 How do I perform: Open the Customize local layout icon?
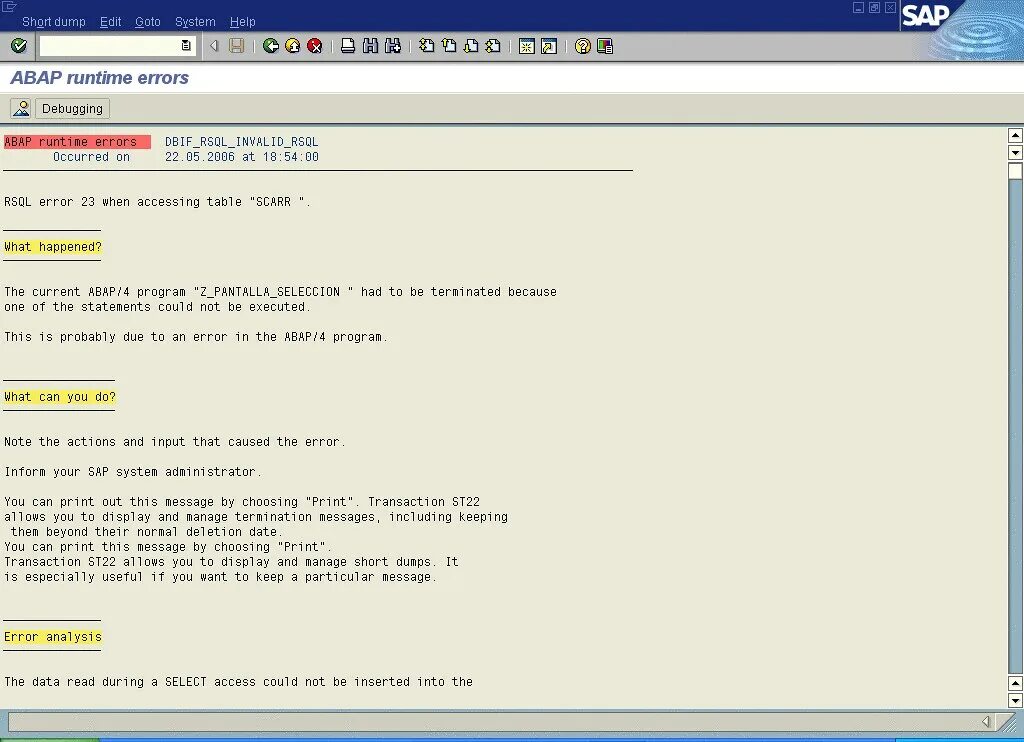tap(605, 46)
